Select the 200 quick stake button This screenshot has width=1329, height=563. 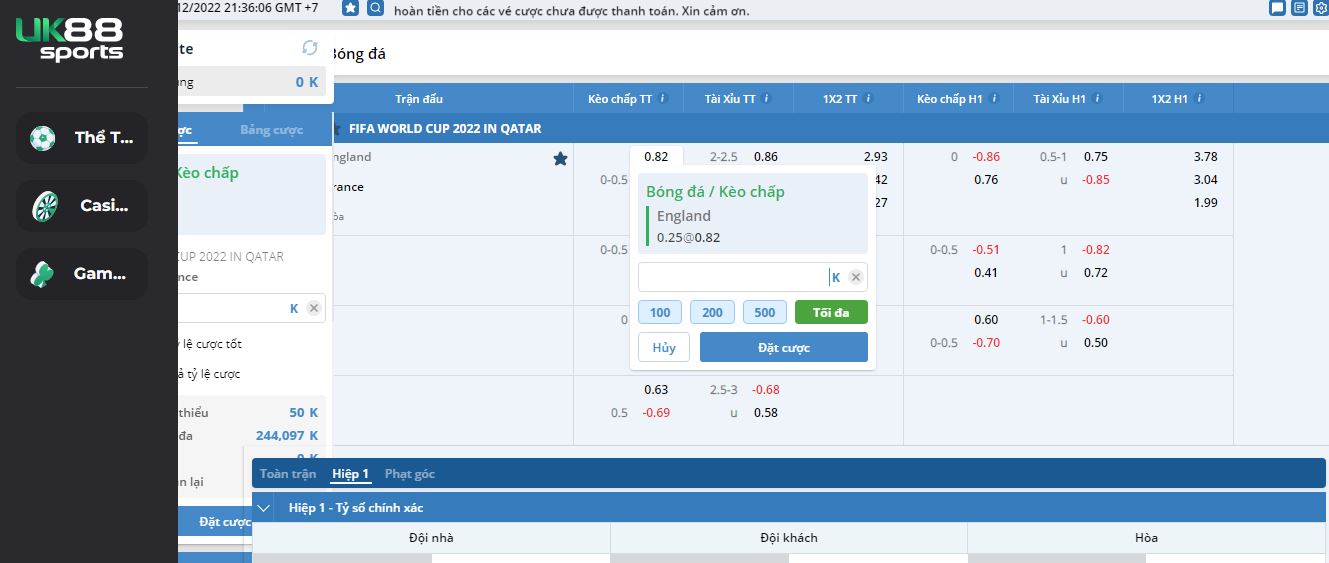pyautogui.click(x=712, y=312)
